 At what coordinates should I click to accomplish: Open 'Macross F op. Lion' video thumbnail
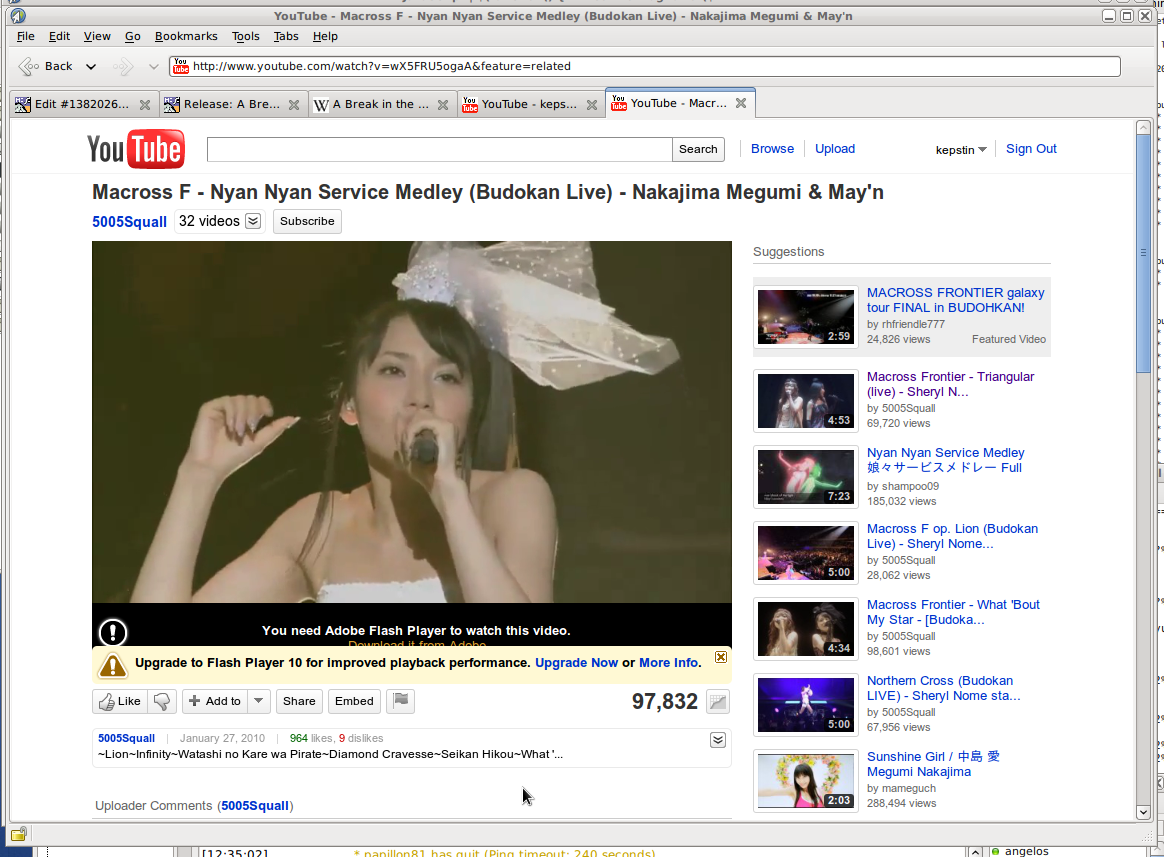pyautogui.click(x=805, y=553)
